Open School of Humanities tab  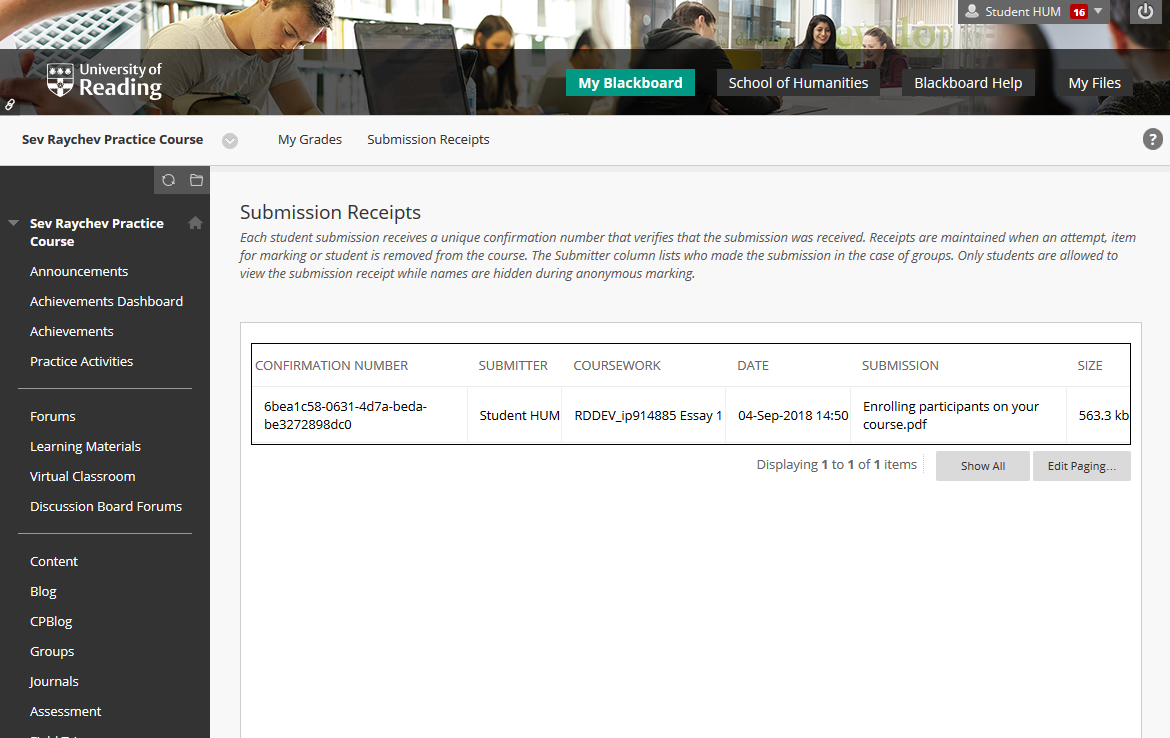tap(798, 83)
